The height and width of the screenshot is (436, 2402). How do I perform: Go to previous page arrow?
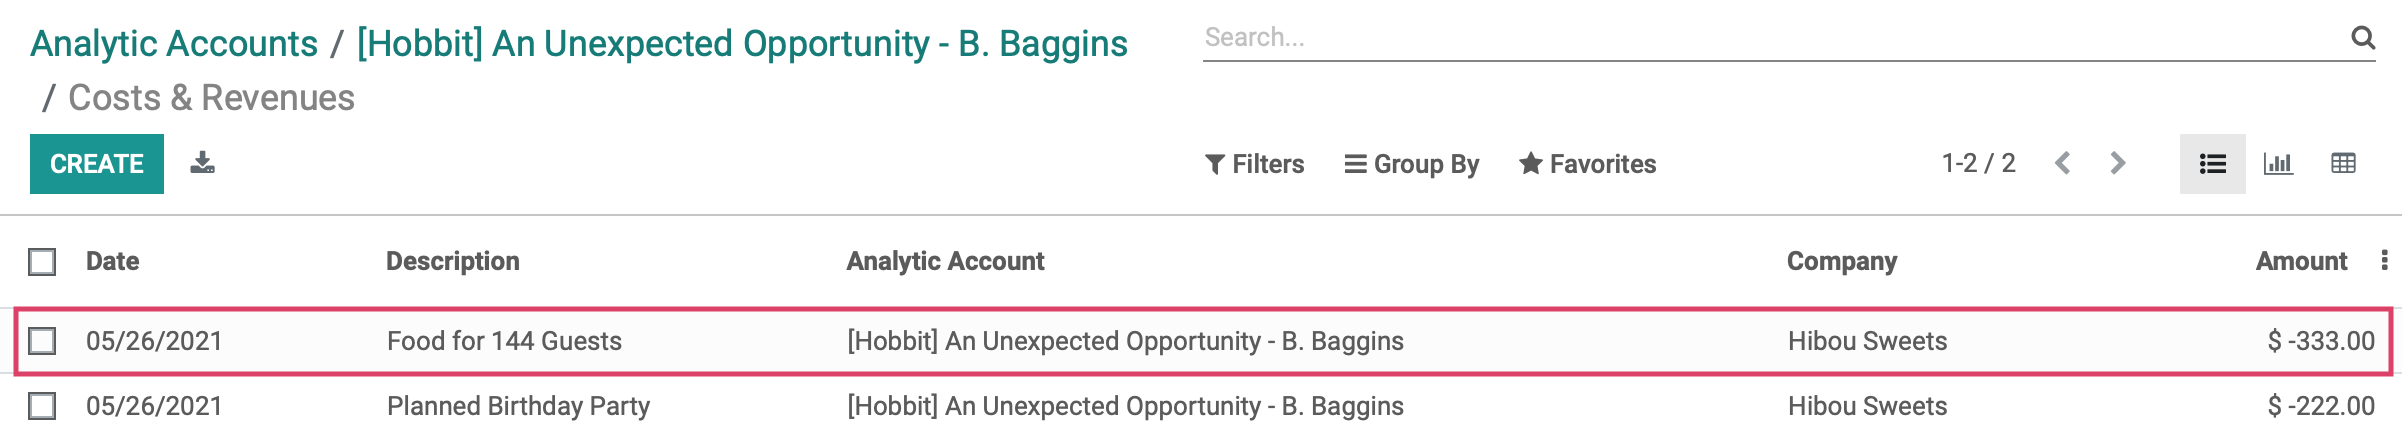[2062, 163]
